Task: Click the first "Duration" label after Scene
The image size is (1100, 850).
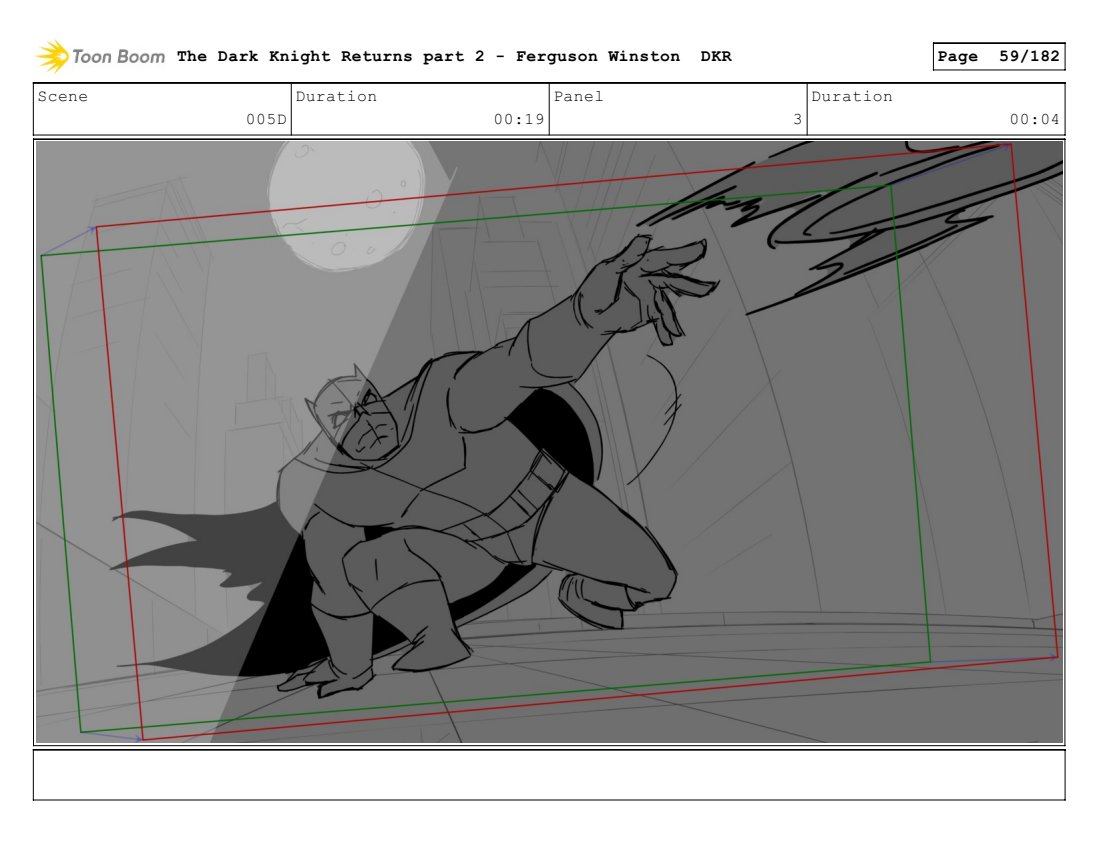Action: tap(336, 96)
